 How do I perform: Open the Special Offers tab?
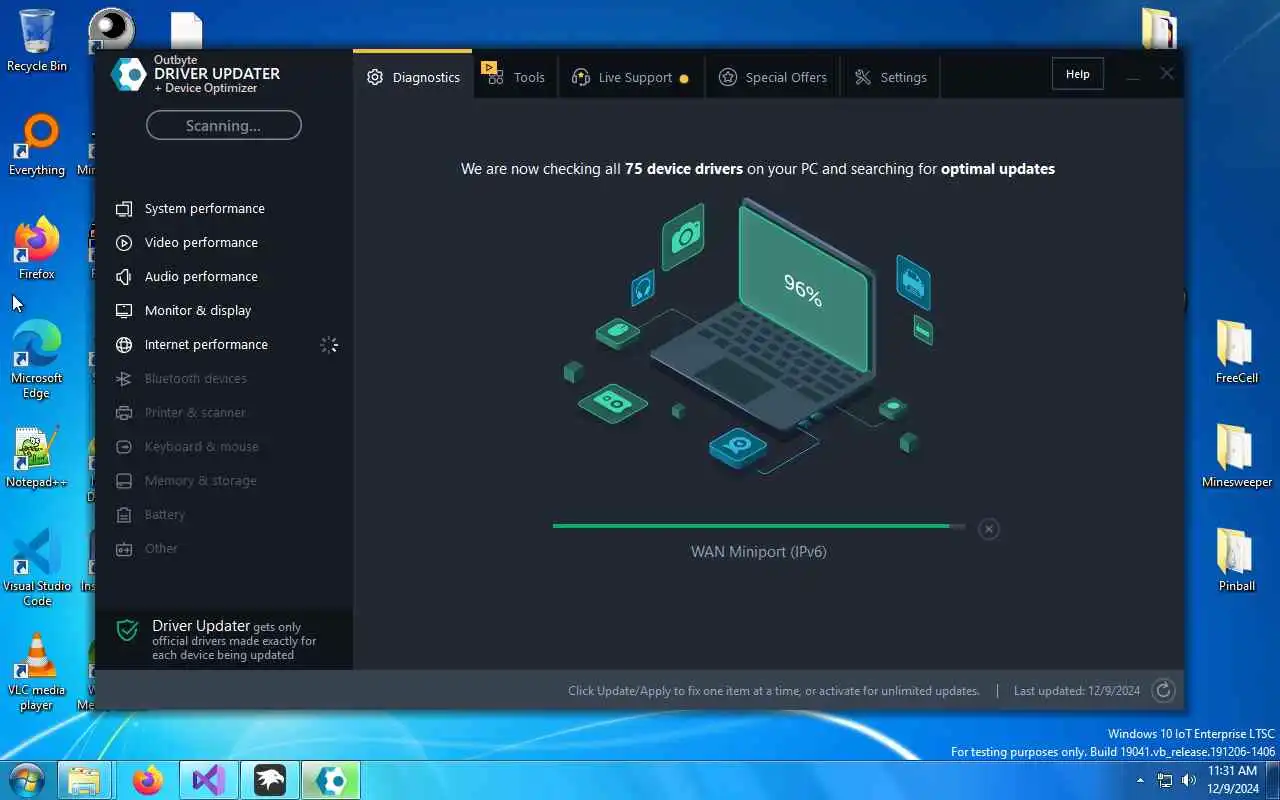click(773, 77)
